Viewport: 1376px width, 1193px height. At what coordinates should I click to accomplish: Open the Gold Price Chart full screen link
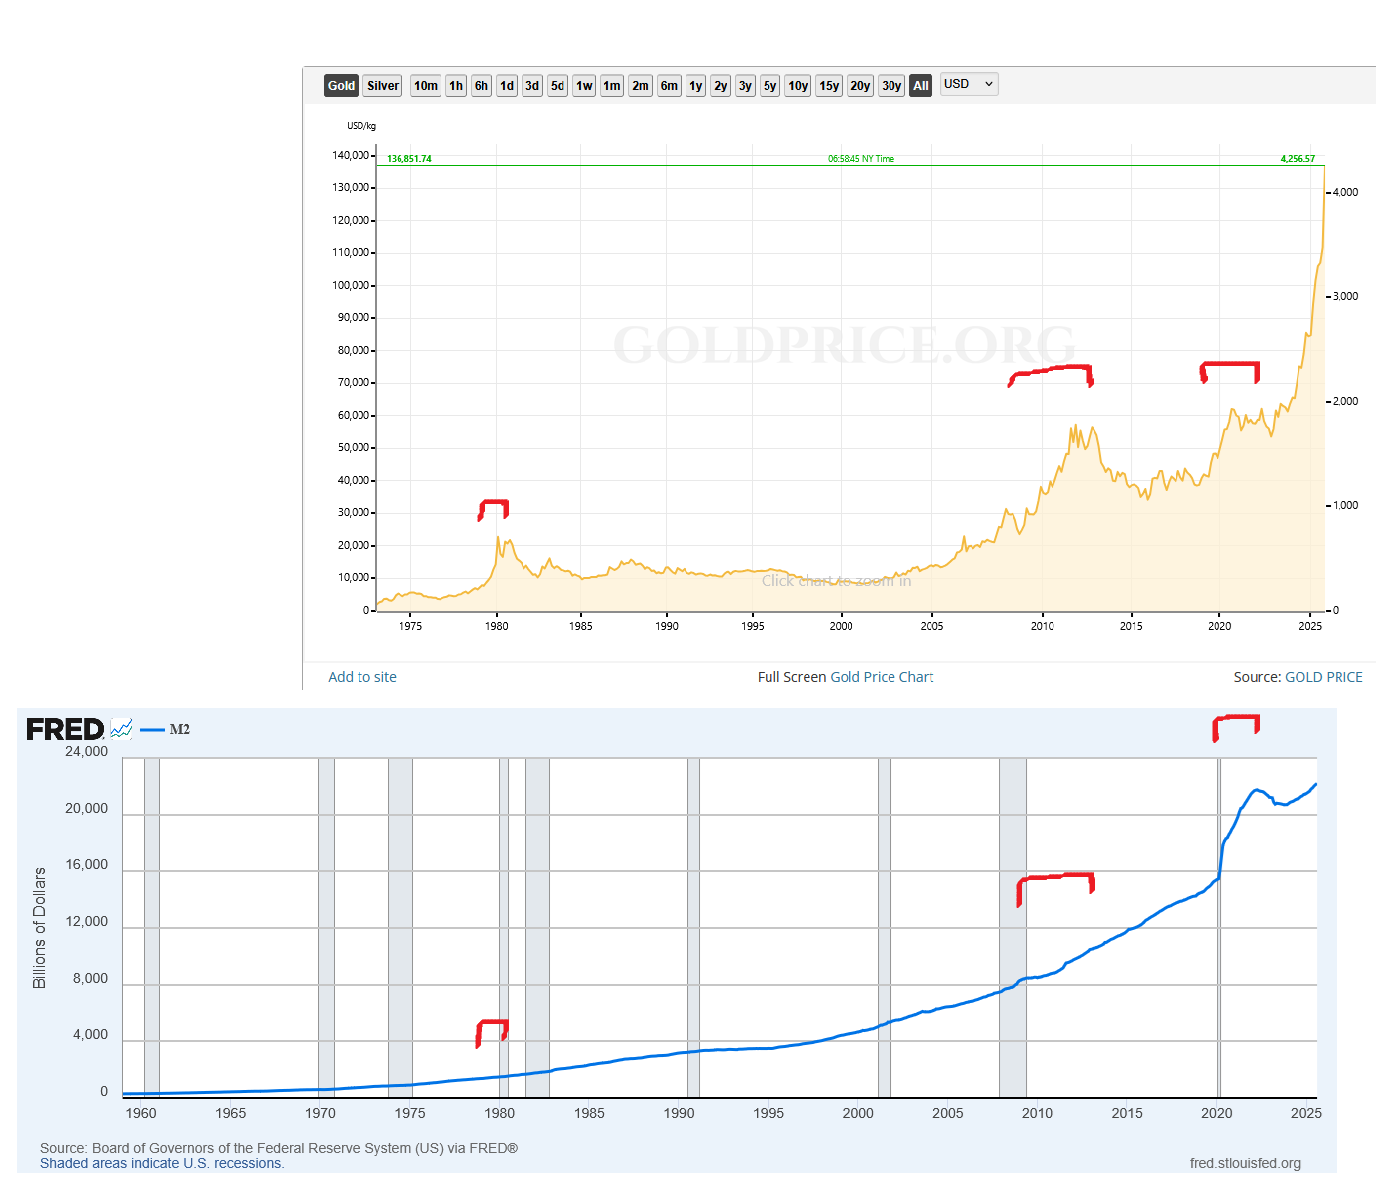pos(881,677)
